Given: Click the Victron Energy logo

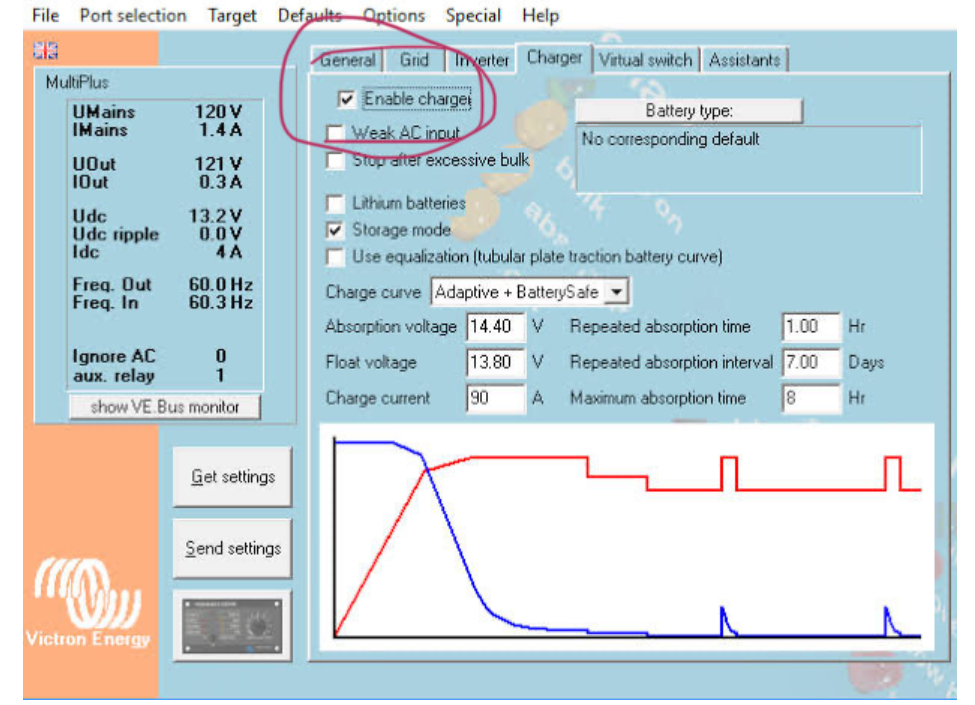Looking at the screenshot, I should [x=88, y=603].
